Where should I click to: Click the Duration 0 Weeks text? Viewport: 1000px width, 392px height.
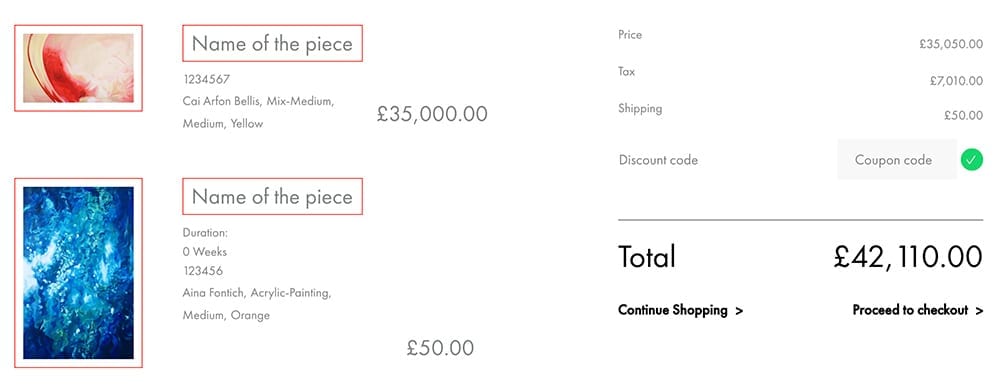[205, 242]
